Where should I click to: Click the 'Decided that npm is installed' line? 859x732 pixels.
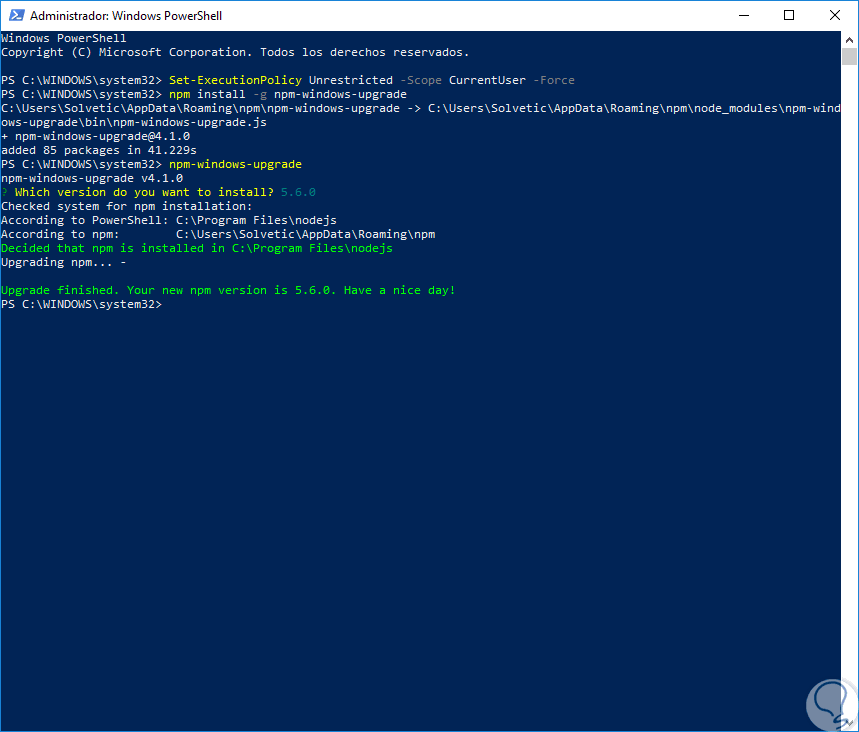(x=197, y=248)
